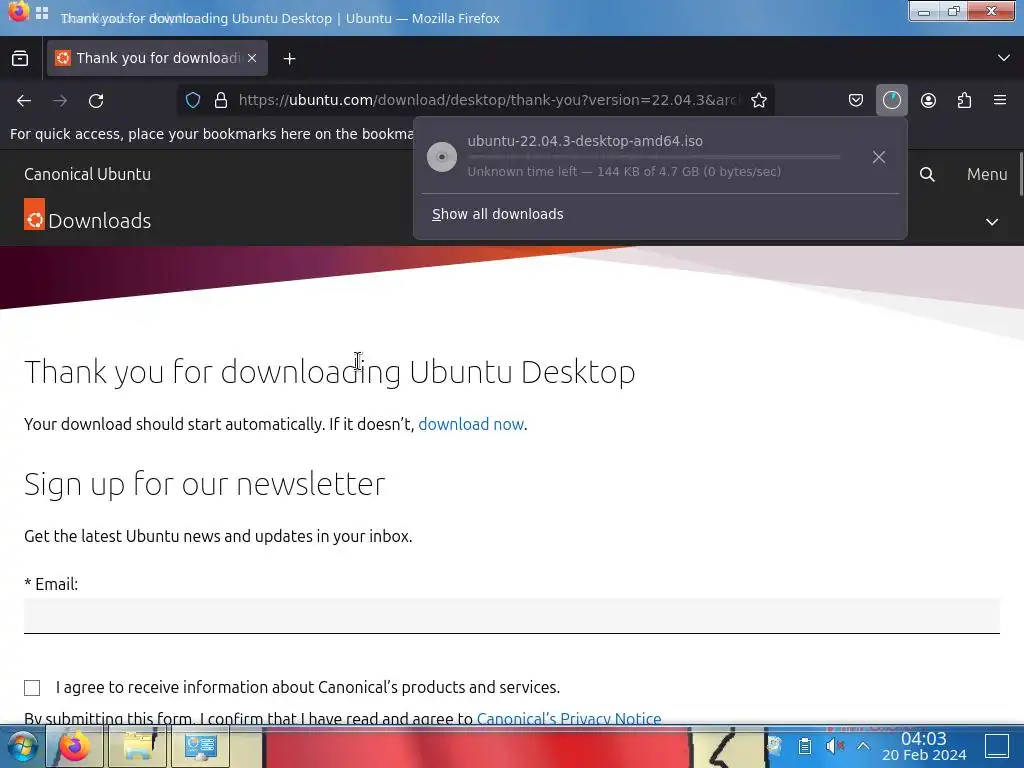Reload the current page
The image size is (1024, 768).
click(96, 101)
